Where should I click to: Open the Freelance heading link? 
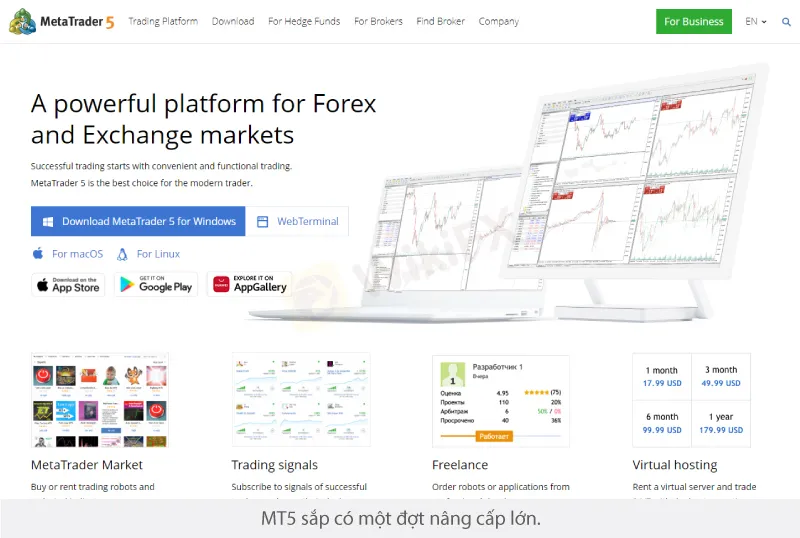pyautogui.click(x=460, y=465)
